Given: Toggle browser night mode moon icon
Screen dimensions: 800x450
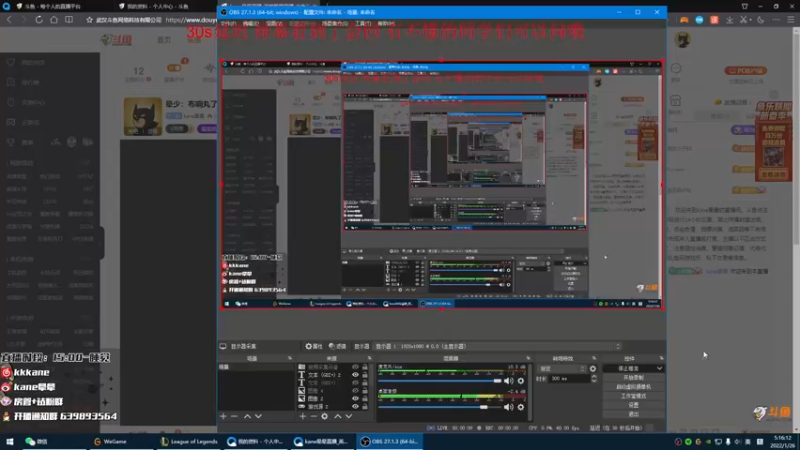Looking at the screenshot, I should click(x=761, y=20).
